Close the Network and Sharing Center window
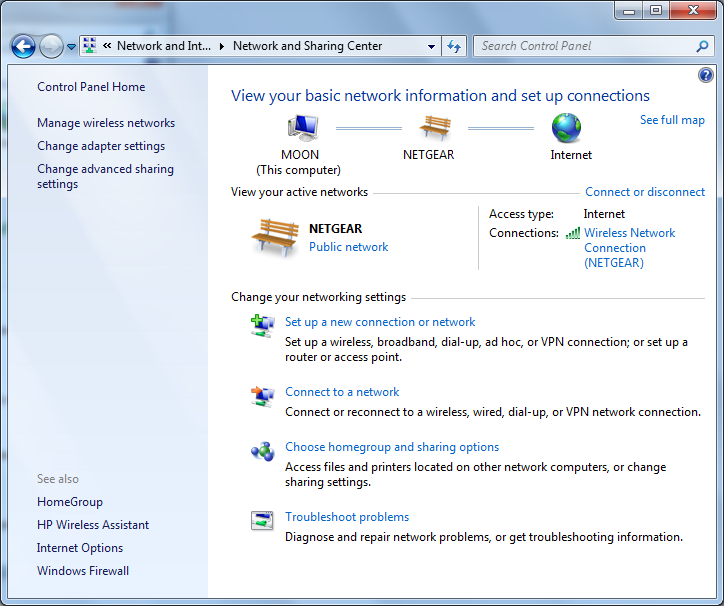Image resolution: width=724 pixels, height=606 pixels. tap(693, 11)
